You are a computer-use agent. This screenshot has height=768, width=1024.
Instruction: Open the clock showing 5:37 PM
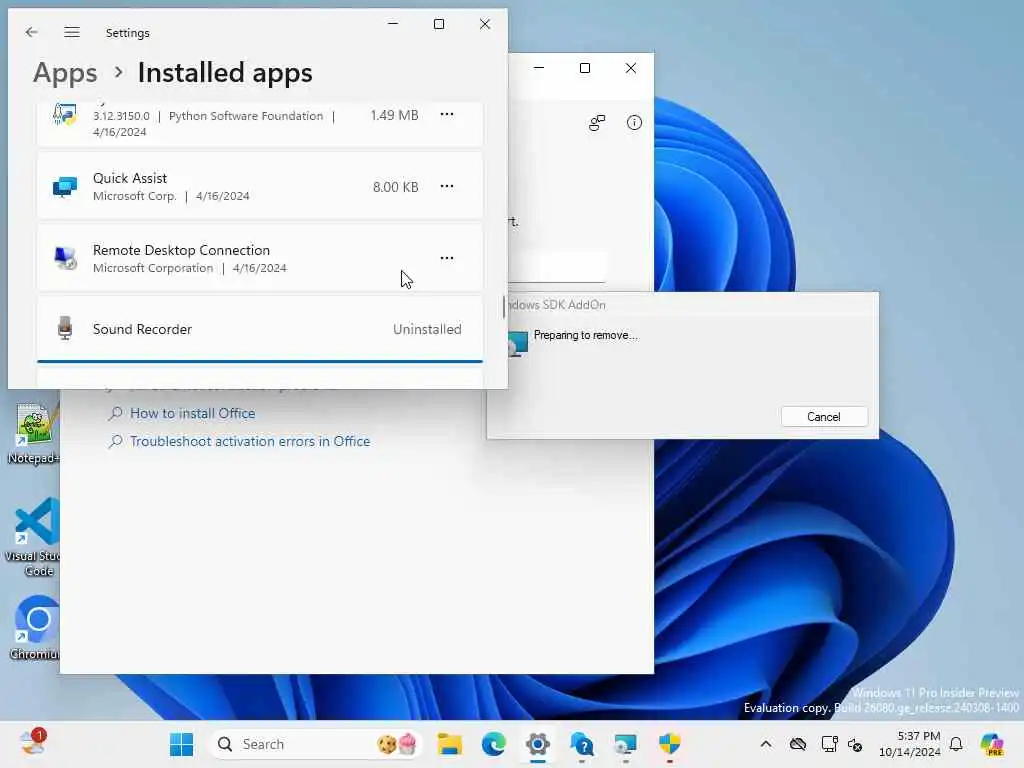(909, 744)
